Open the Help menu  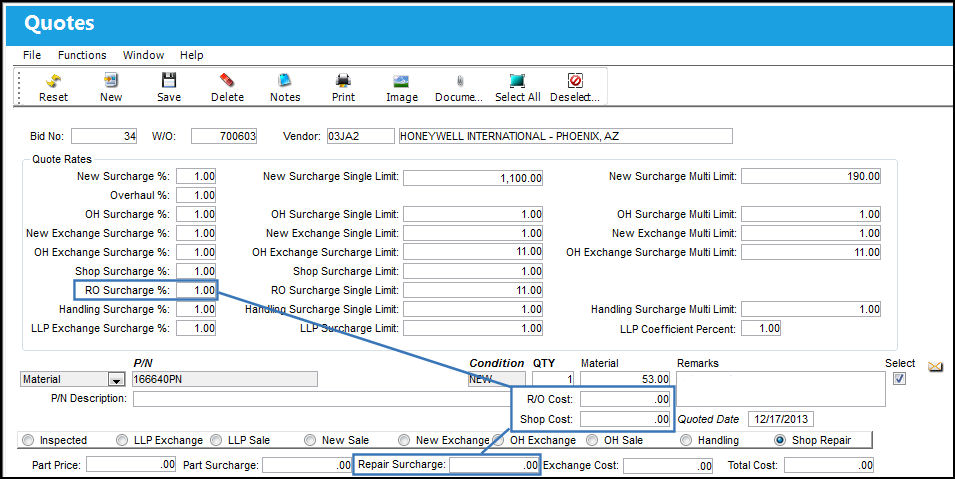point(192,55)
